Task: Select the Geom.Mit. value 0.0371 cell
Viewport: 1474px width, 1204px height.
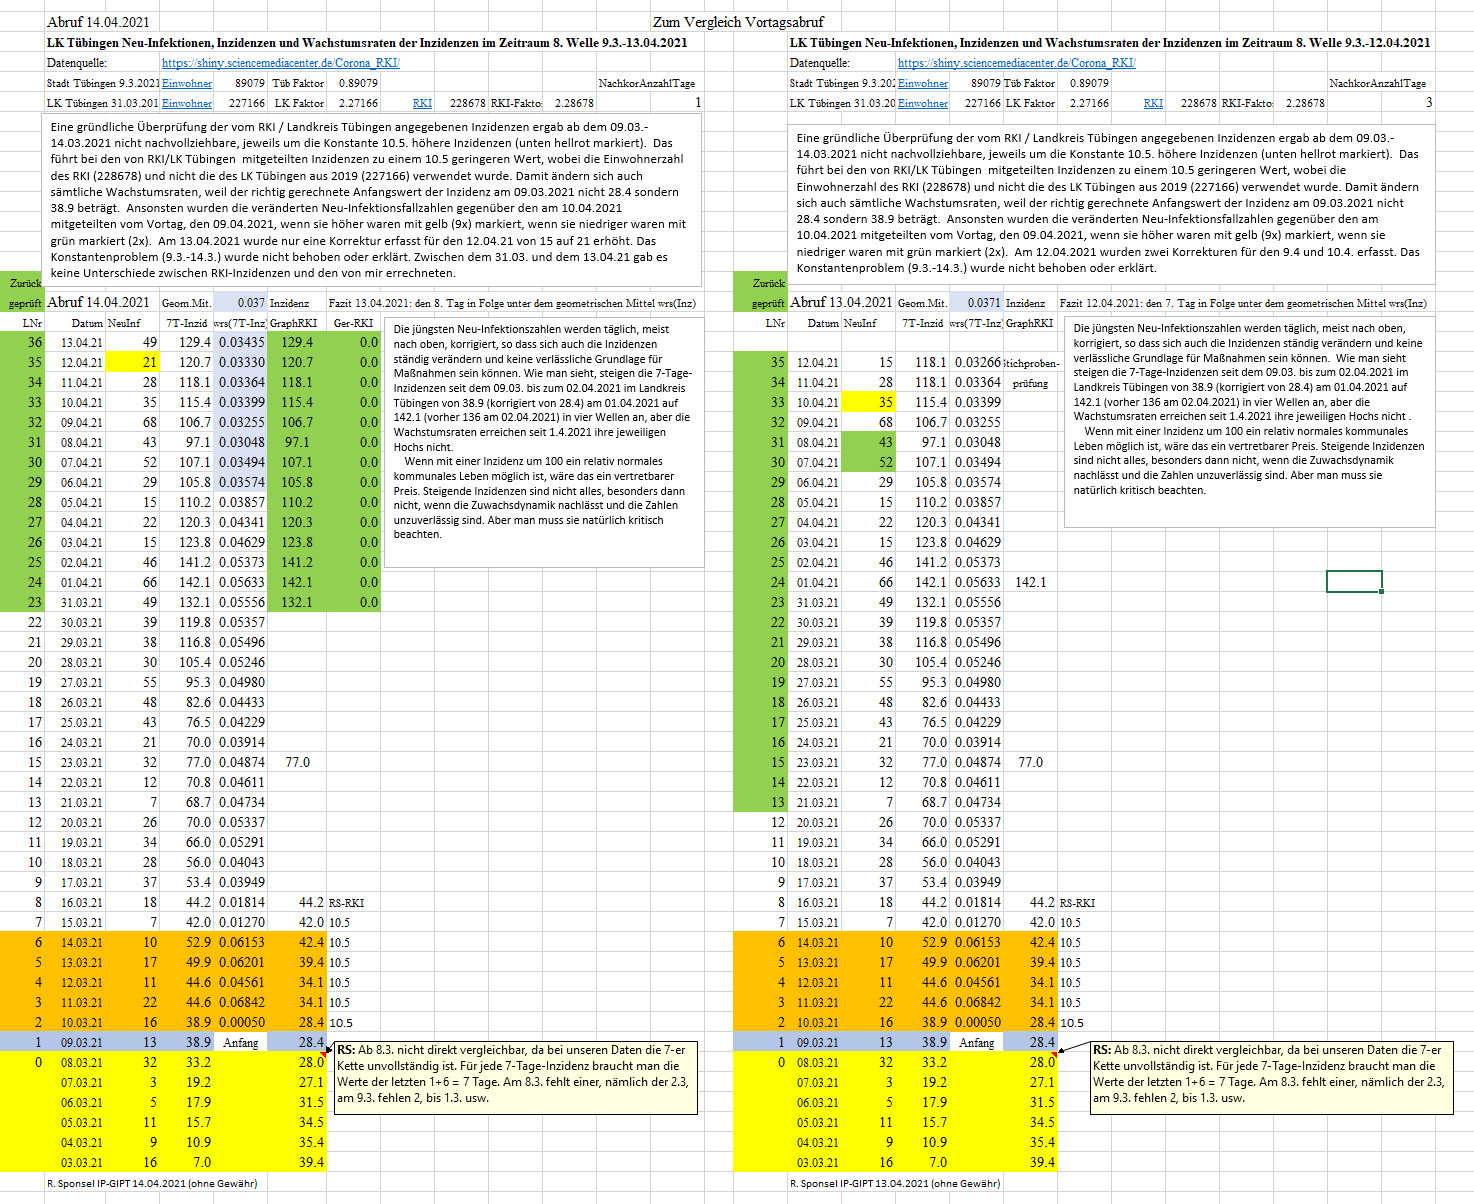Action: (x=975, y=302)
